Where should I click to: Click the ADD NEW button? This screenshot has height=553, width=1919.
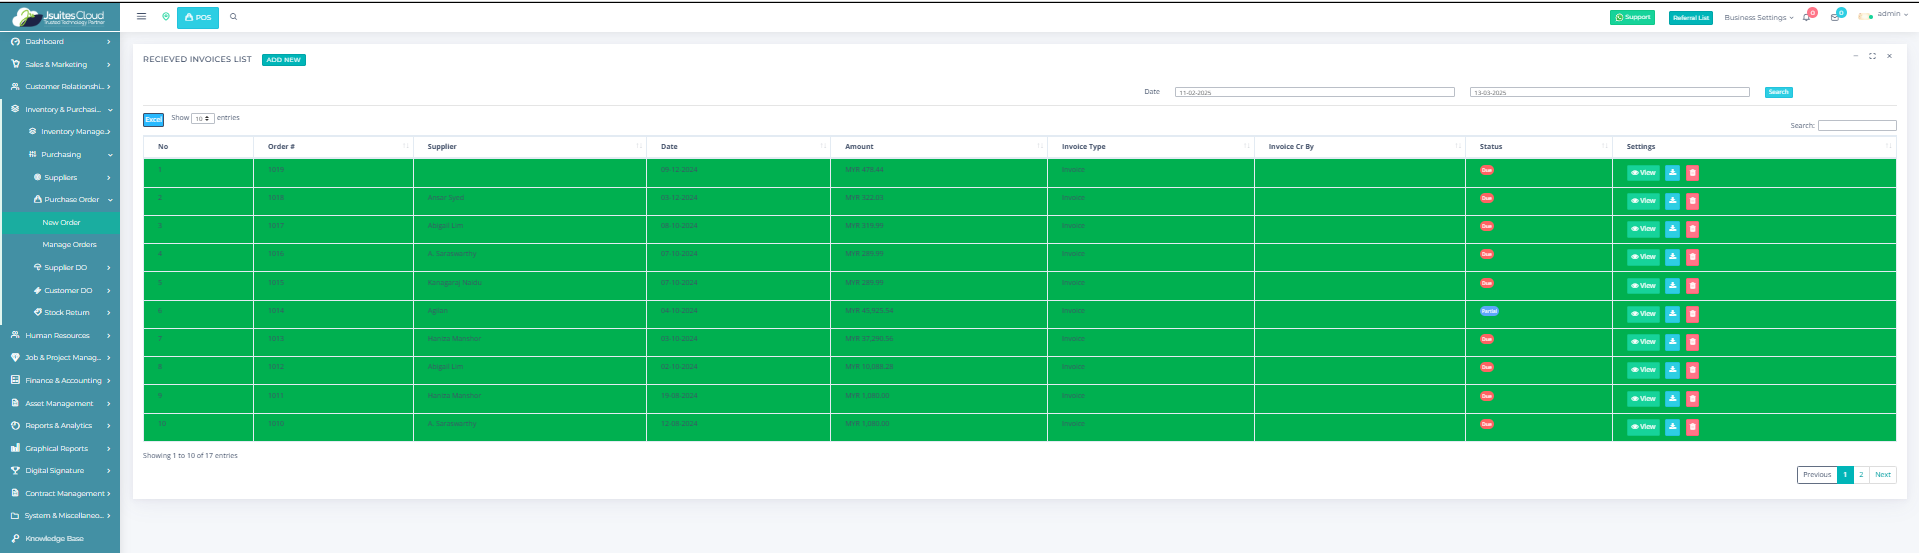pos(284,60)
